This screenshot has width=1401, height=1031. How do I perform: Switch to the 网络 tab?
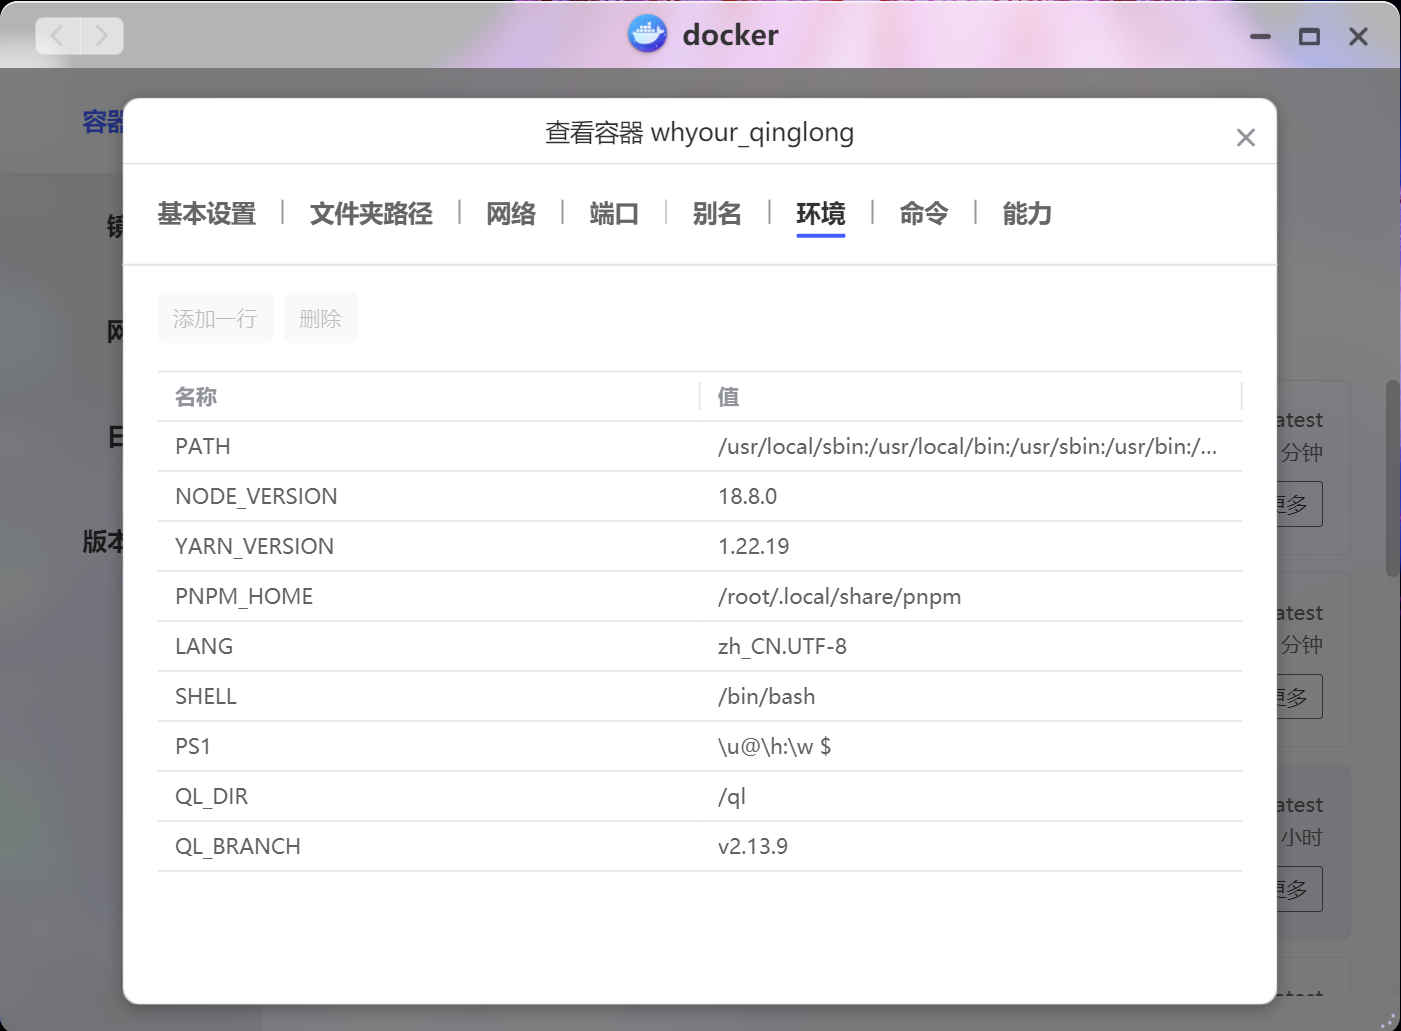coord(511,214)
